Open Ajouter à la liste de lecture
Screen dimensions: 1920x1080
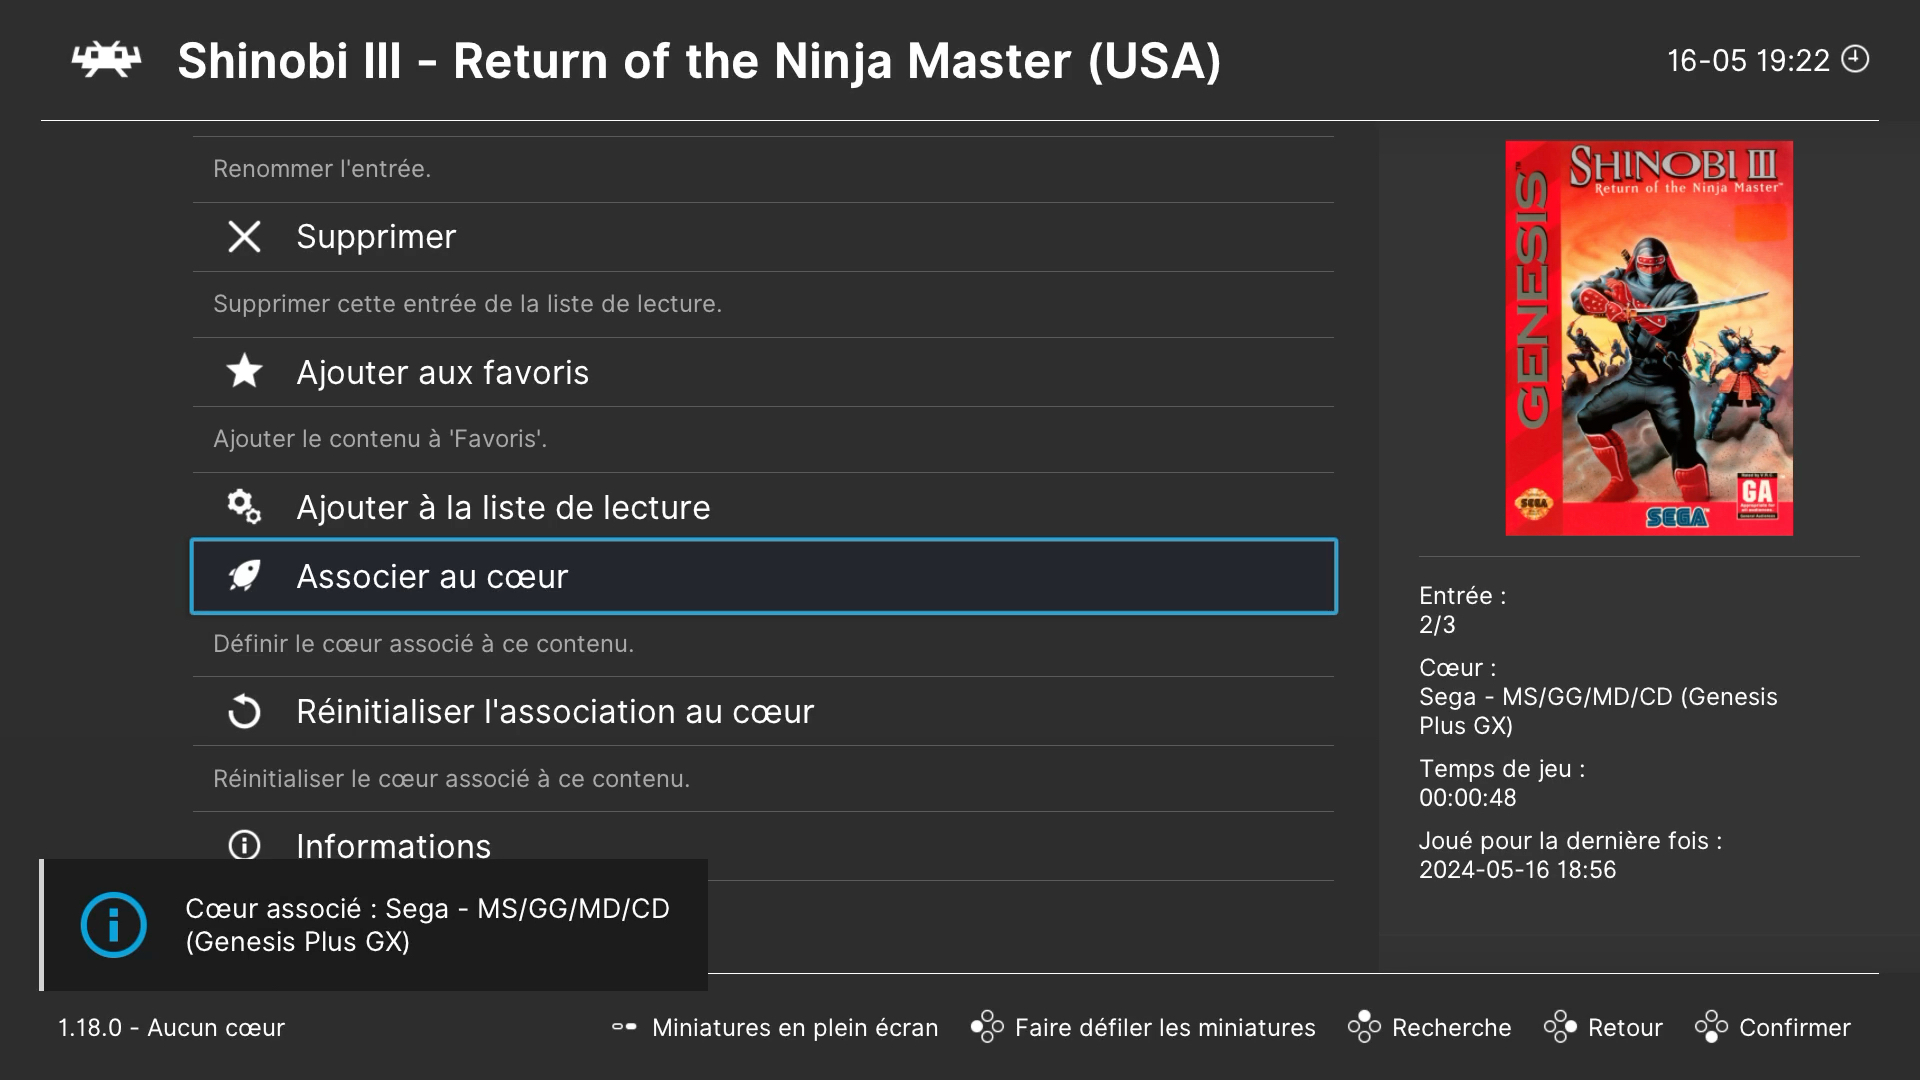tap(503, 507)
